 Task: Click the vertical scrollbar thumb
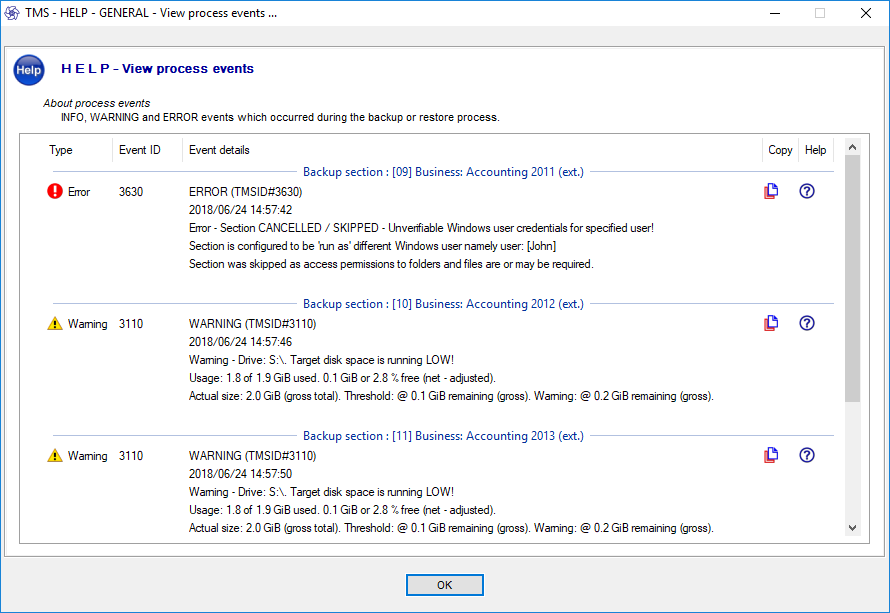click(x=852, y=278)
